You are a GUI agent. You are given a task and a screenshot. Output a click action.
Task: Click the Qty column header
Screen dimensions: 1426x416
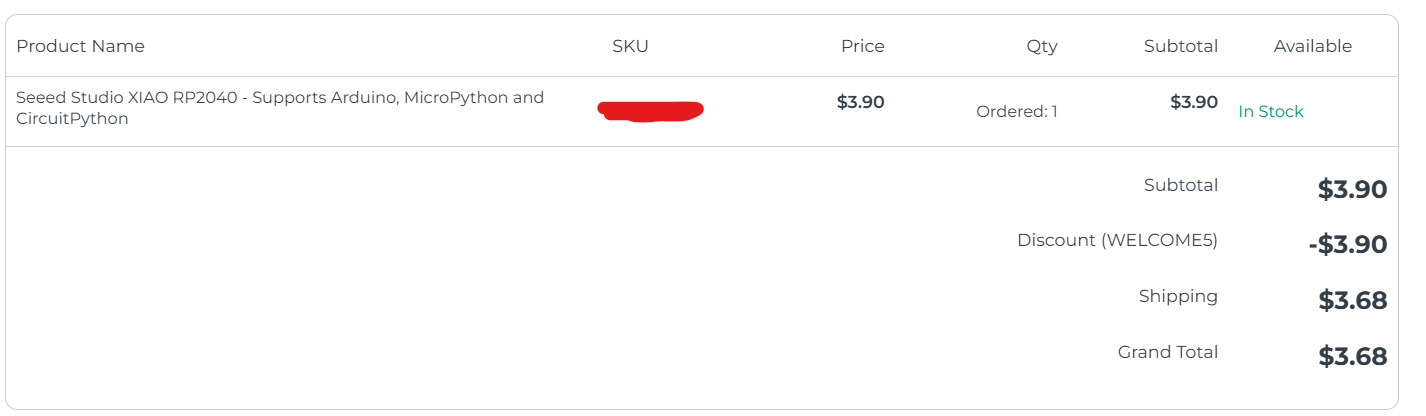pos(1041,46)
